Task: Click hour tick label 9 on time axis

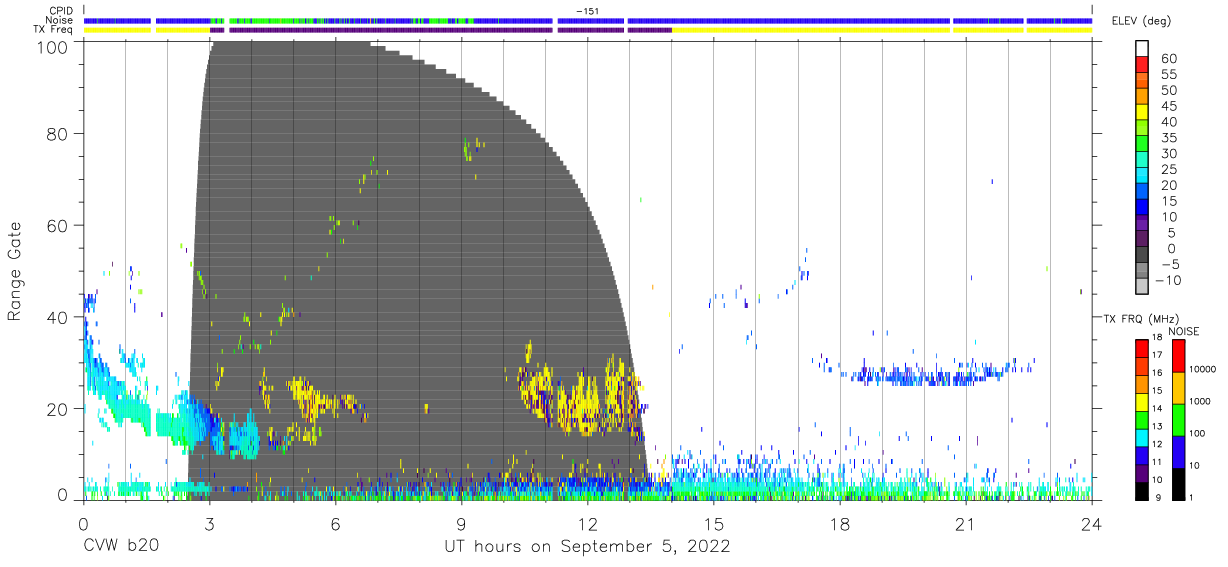Action: coord(461,523)
